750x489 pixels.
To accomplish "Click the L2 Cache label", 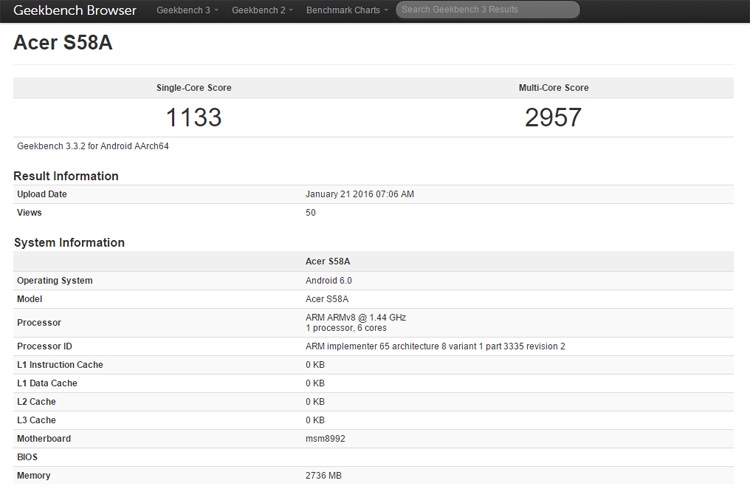I will pos(36,401).
